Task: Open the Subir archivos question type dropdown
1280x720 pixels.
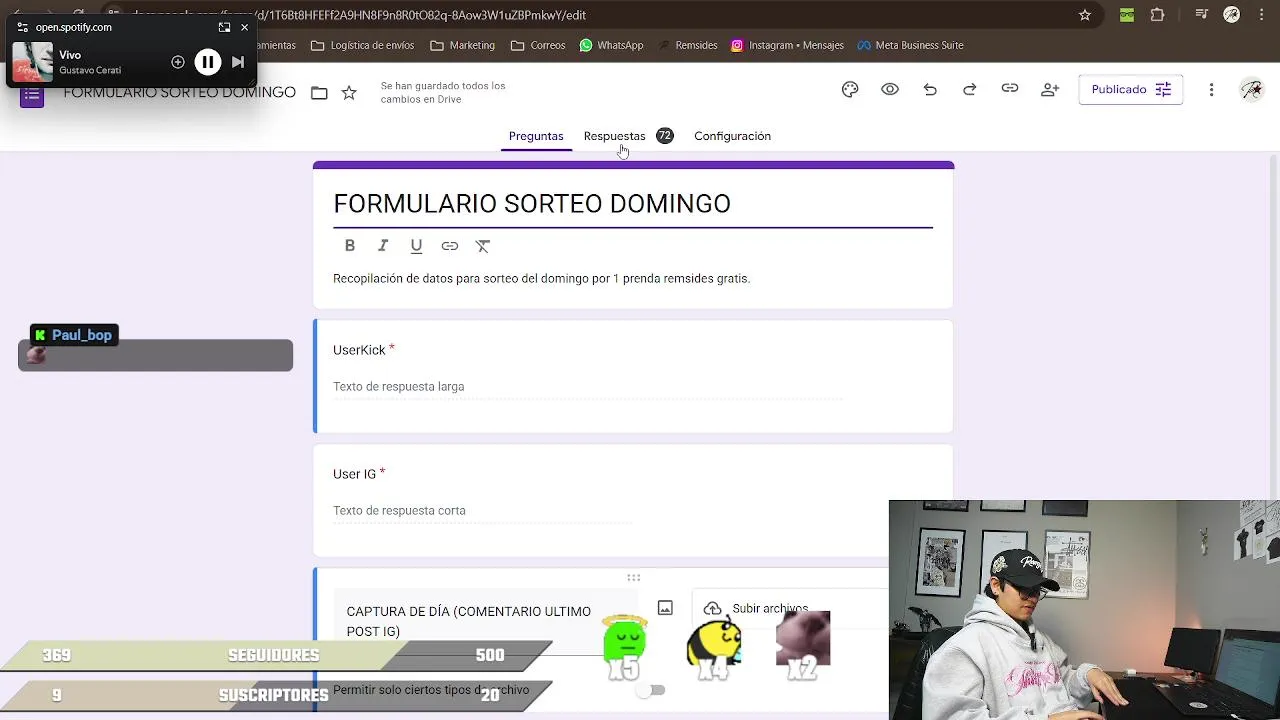Action: tap(790, 609)
